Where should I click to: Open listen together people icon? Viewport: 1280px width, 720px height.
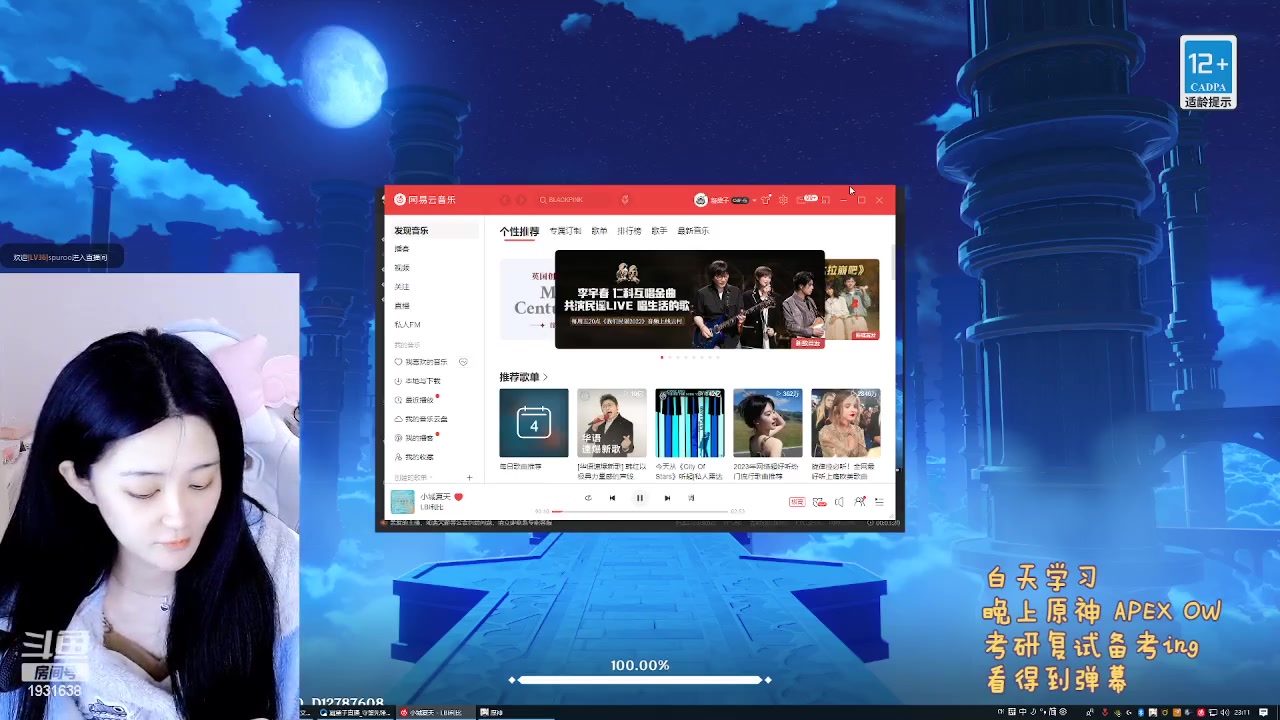coord(860,502)
